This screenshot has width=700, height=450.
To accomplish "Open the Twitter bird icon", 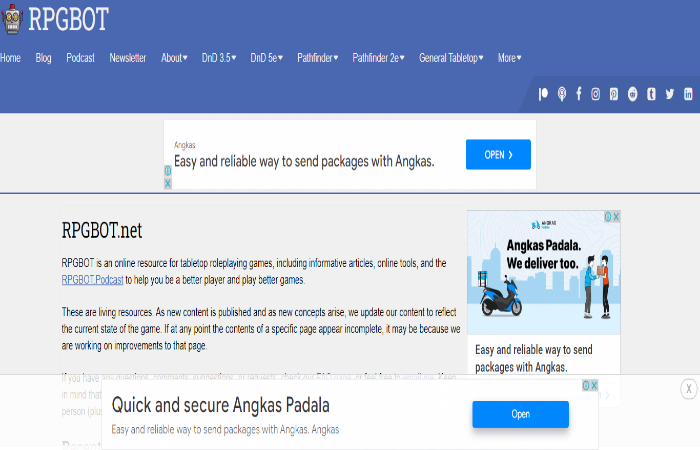I will coord(670,94).
